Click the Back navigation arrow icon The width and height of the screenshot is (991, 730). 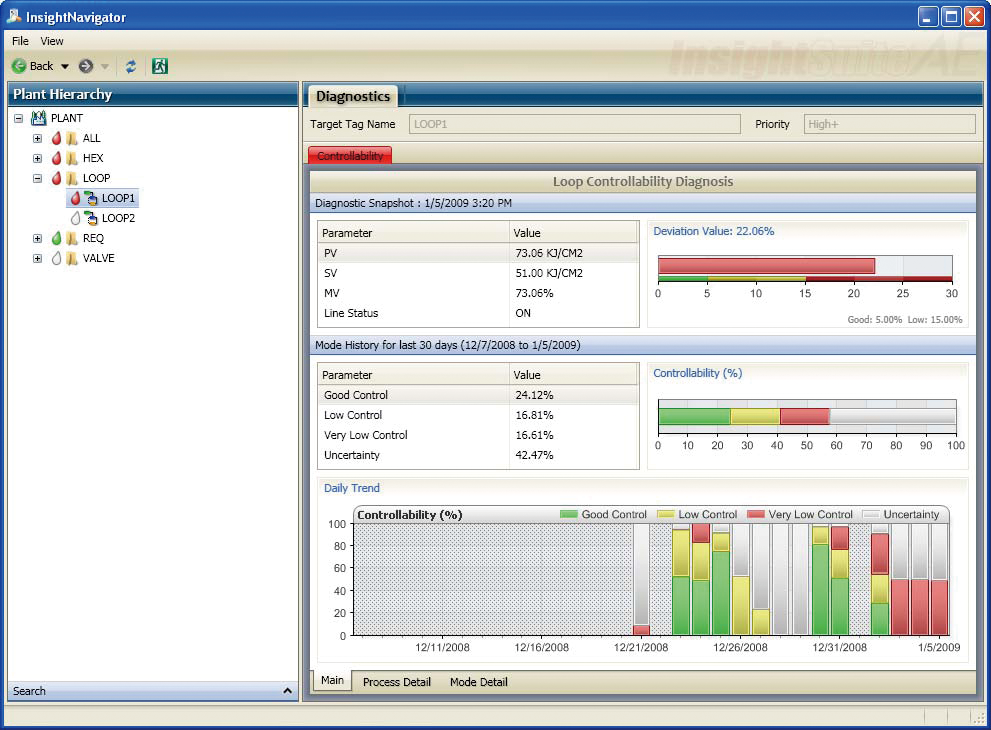pyautogui.click(x=19, y=65)
